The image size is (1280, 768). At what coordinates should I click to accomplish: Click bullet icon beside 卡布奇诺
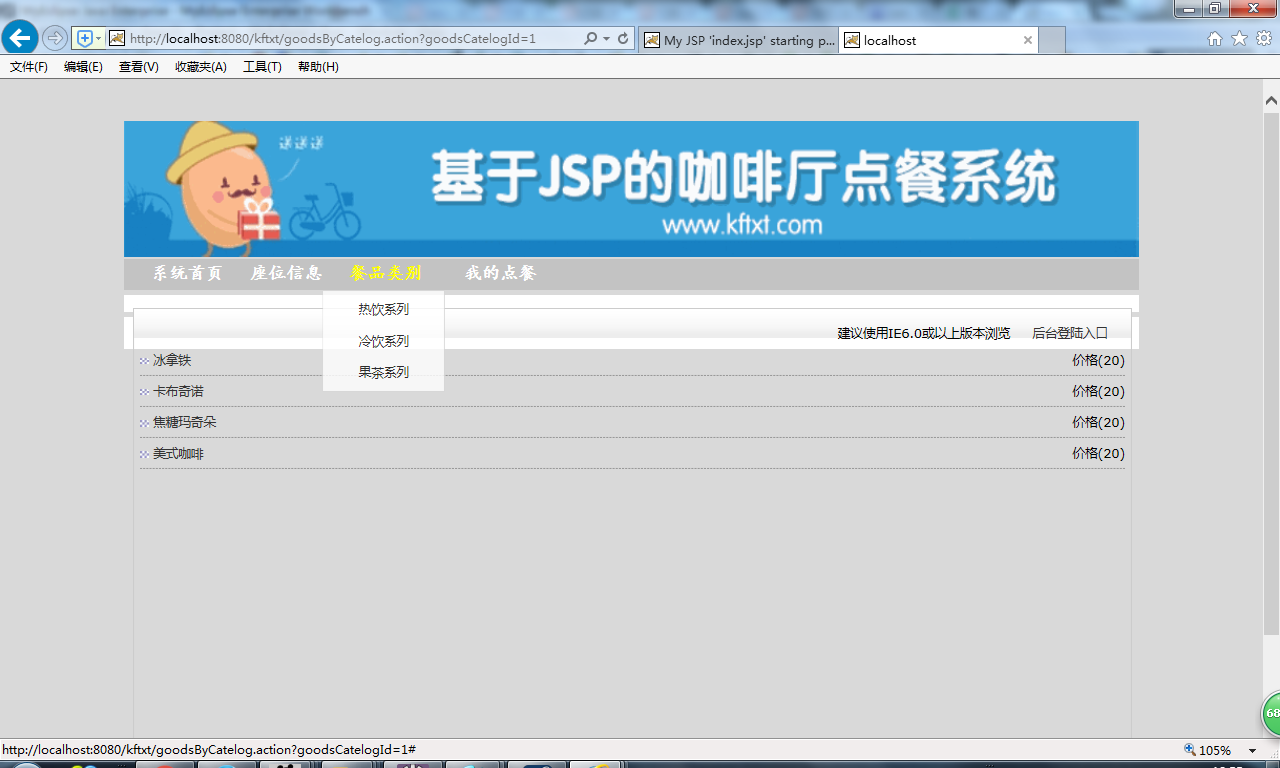144,392
